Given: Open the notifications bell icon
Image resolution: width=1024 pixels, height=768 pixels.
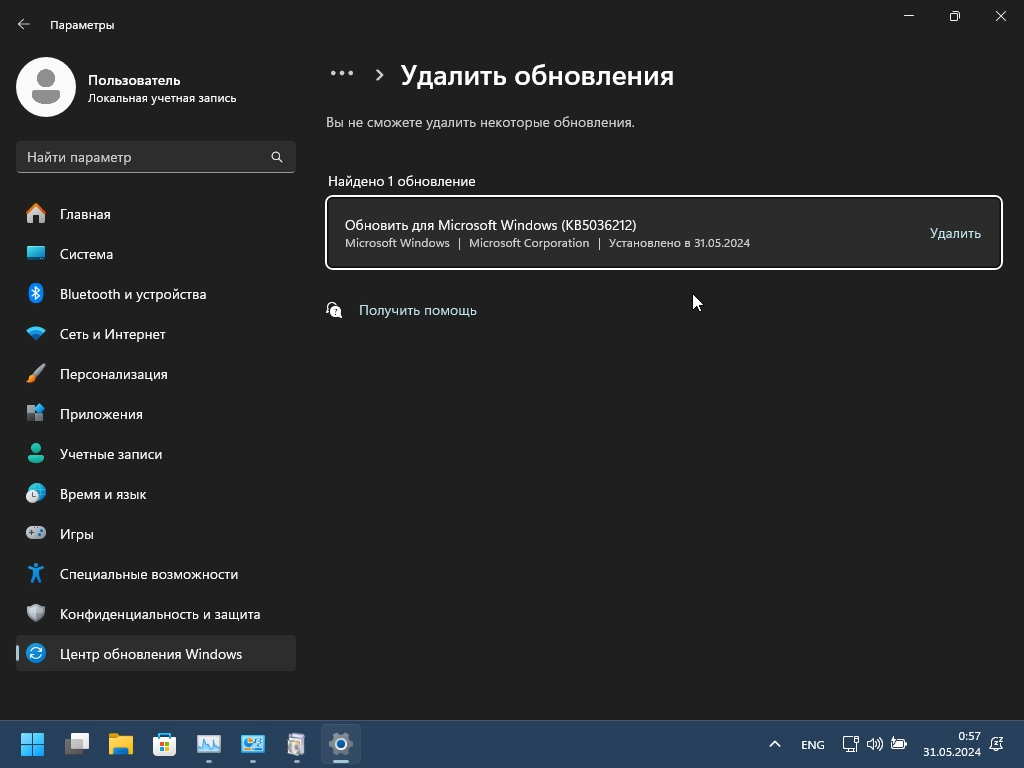Looking at the screenshot, I should (x=997, y=744).
